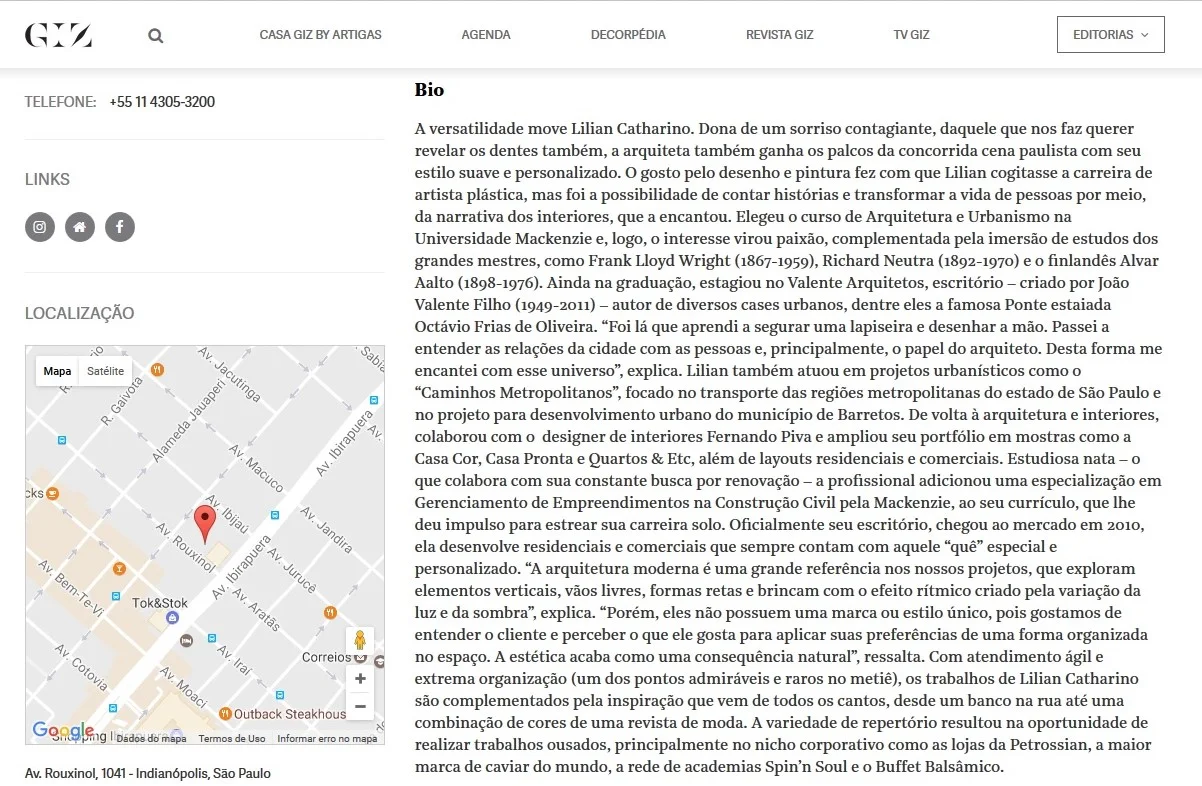Click Informar erro no mapa link

tap(327, 739)
